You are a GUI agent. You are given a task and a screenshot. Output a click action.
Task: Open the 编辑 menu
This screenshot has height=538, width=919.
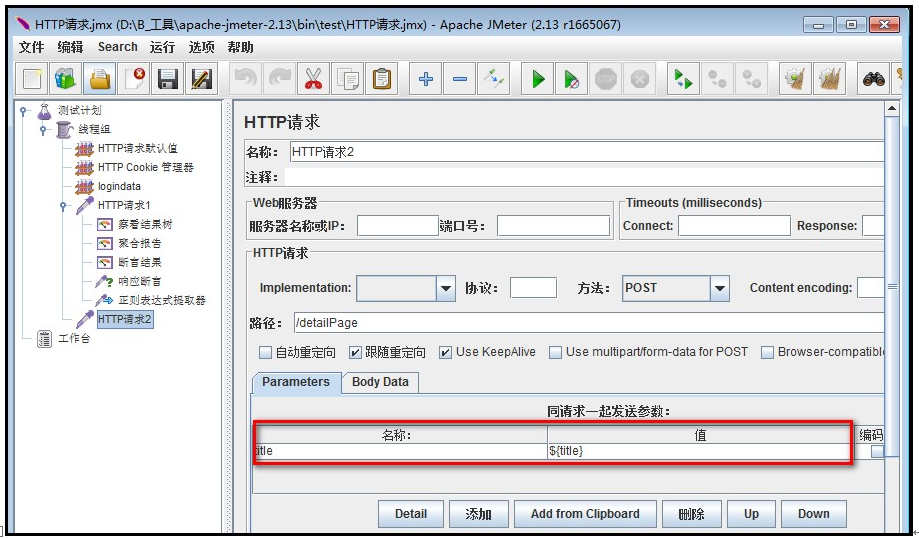[70, 47]
